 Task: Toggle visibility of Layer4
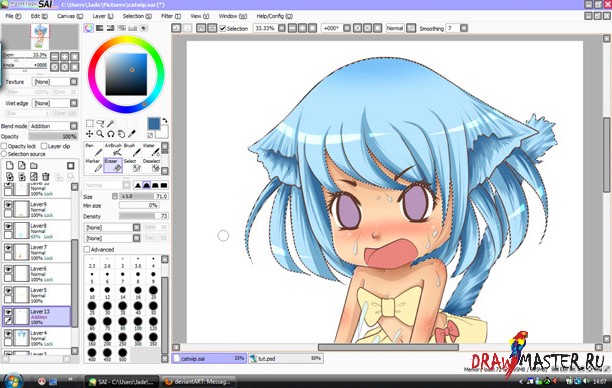[8, 334]
